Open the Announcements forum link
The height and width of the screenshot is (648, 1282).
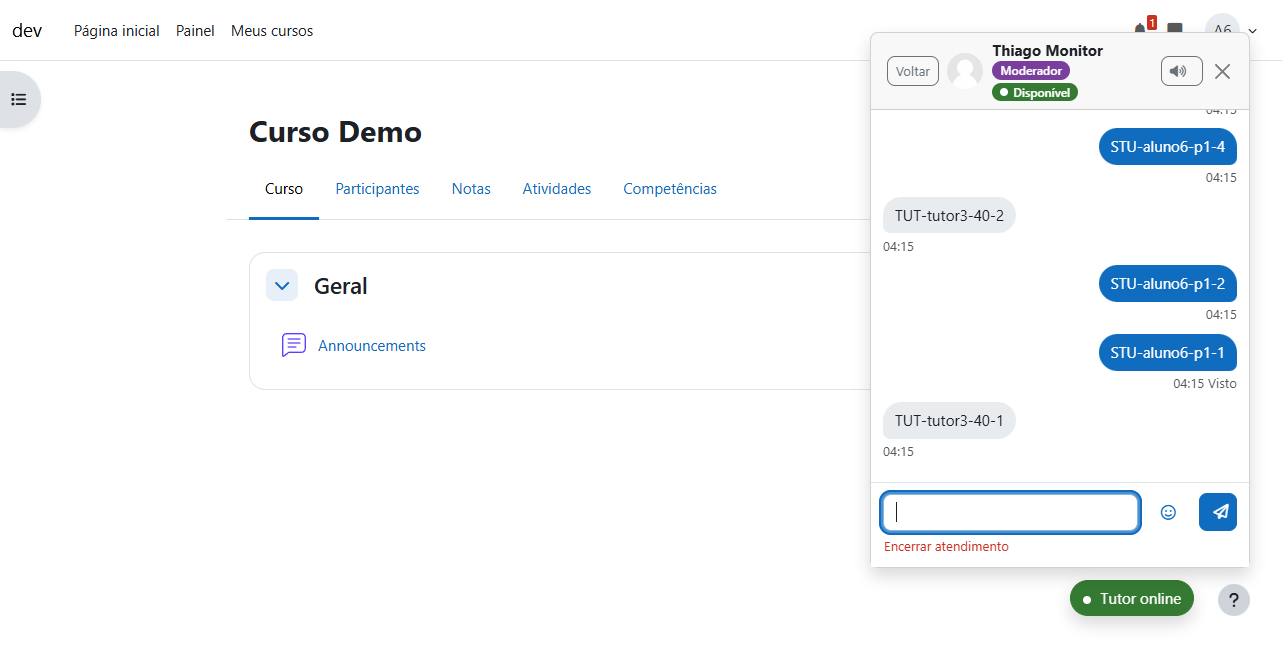pos(372,346)
